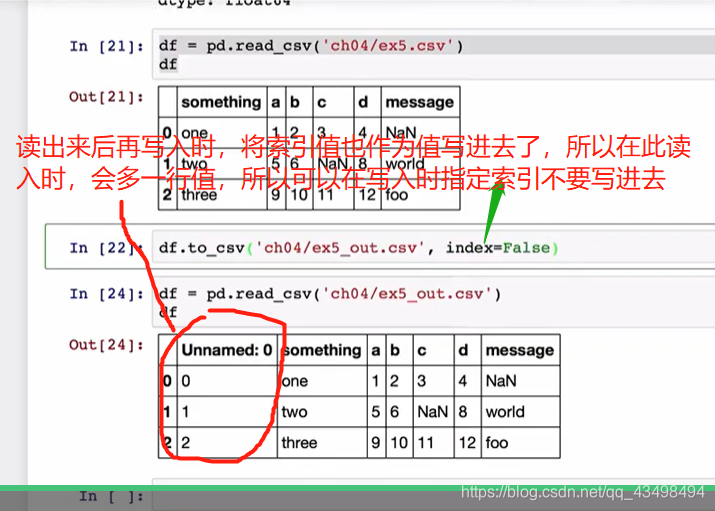Screen dimensions: 715x511
Task: Click the 'Out[21]:' prompt label
Action: 106,97
